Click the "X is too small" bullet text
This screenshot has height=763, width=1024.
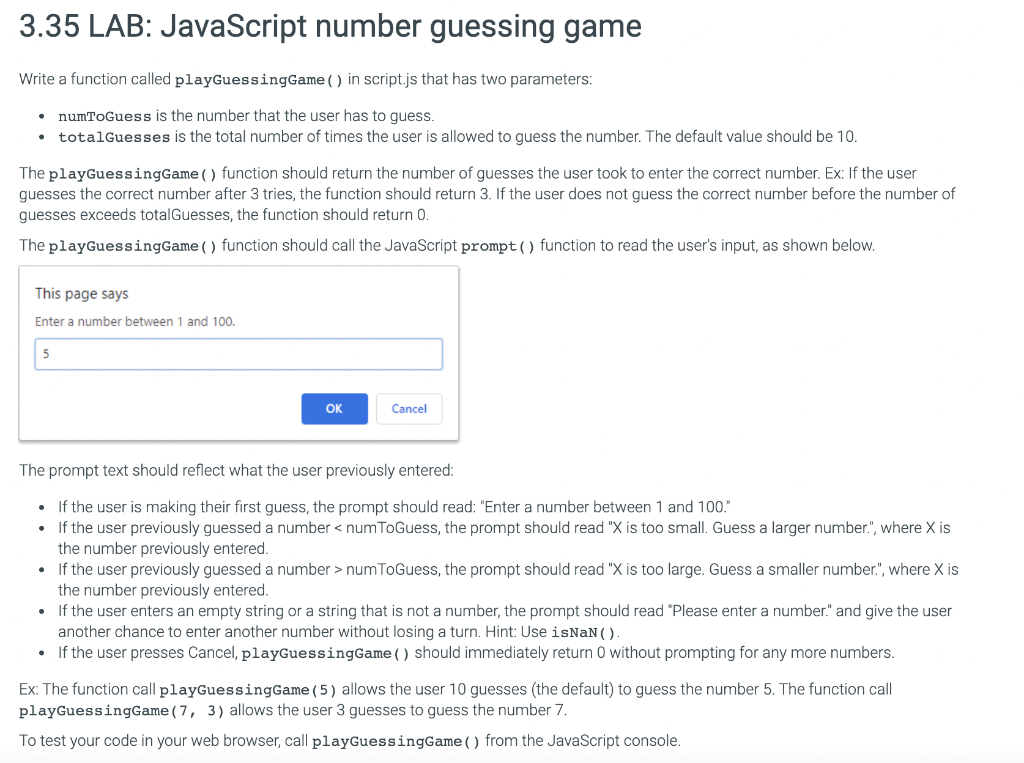tap(504, 538)
